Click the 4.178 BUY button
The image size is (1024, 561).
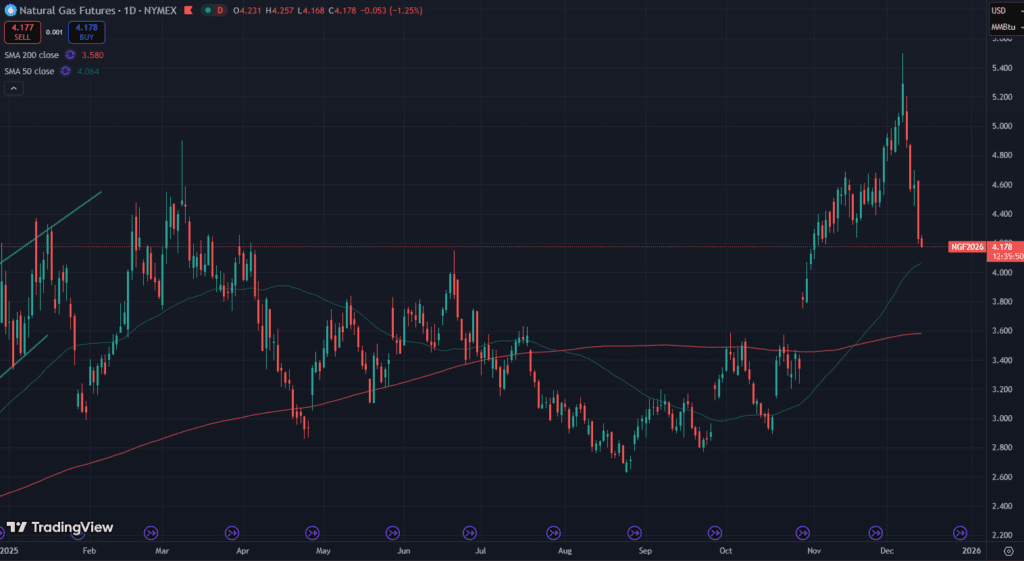click(x=88, y=34)
